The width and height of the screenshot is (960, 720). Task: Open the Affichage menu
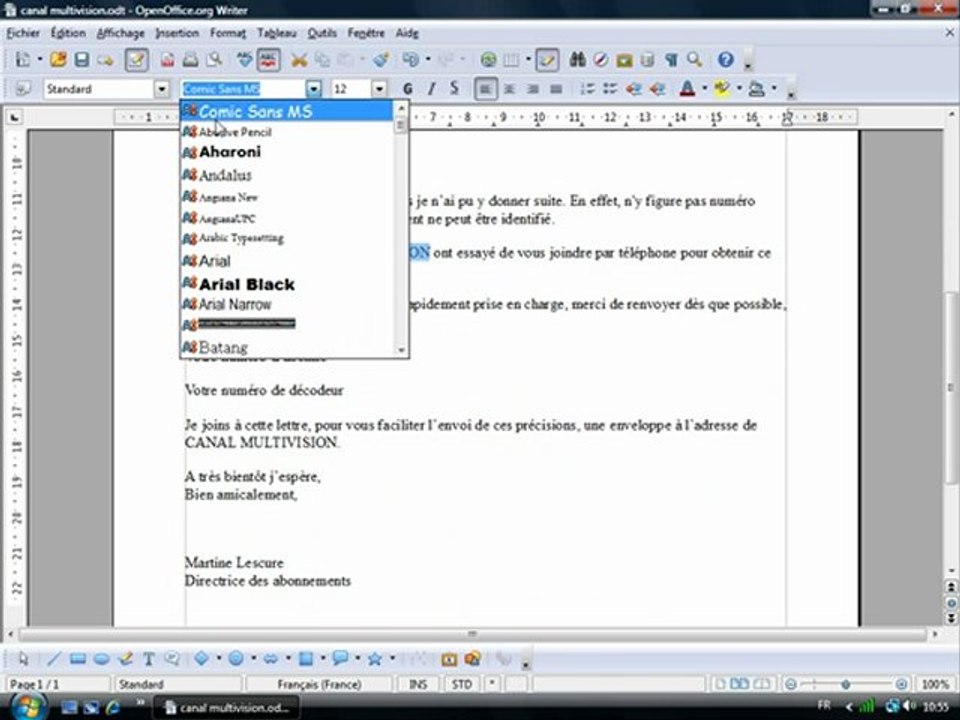point(121,33)
